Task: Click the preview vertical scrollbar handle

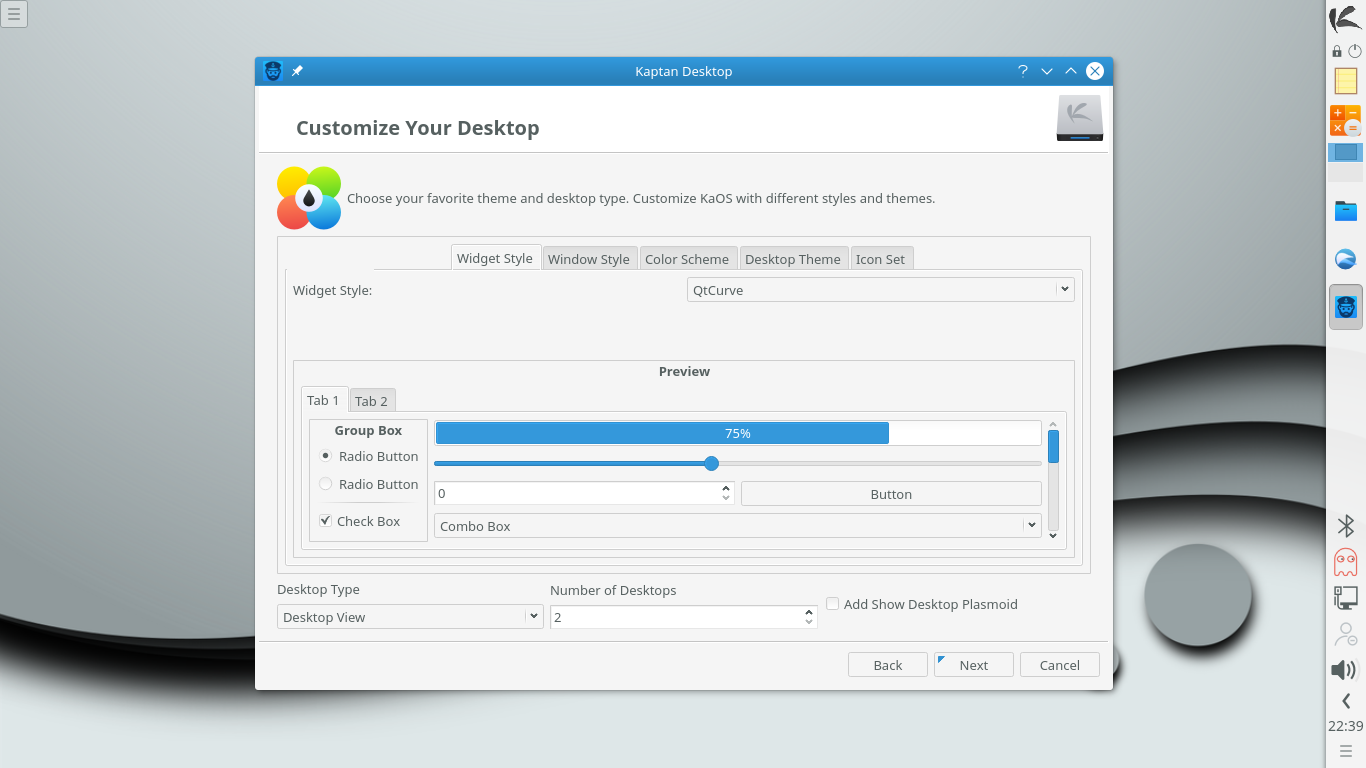Action: point(1053,446)
